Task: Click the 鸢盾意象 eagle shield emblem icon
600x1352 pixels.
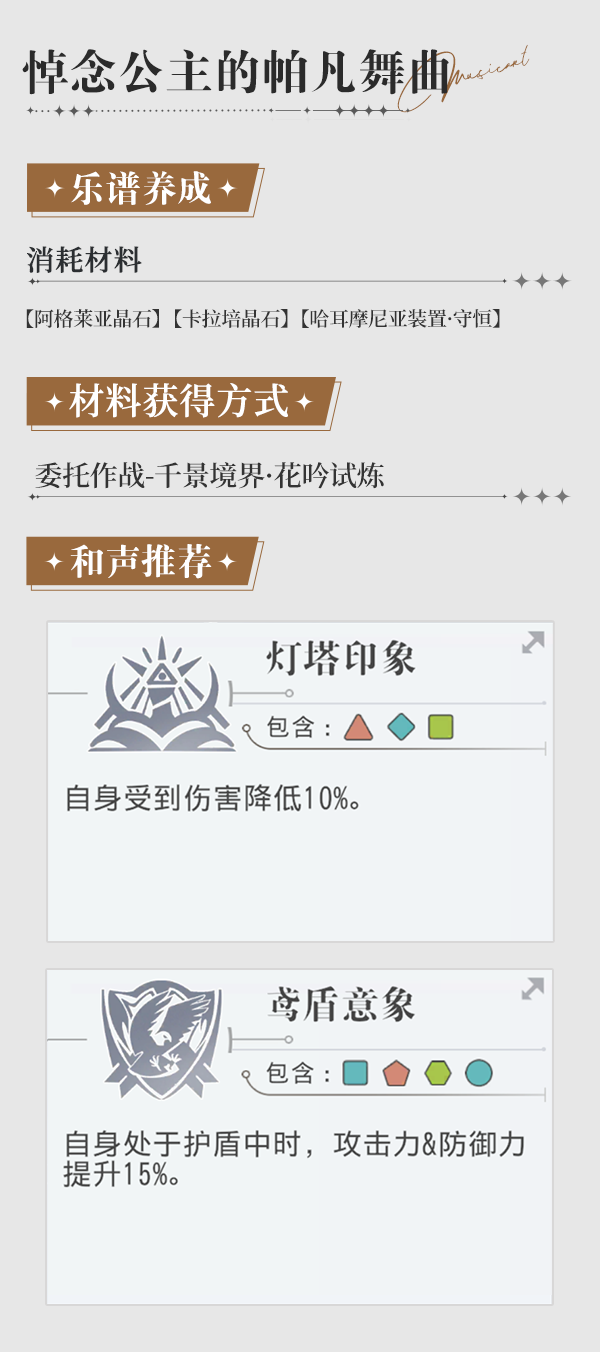Action: pyautogui.click(x=162, y=1040)
